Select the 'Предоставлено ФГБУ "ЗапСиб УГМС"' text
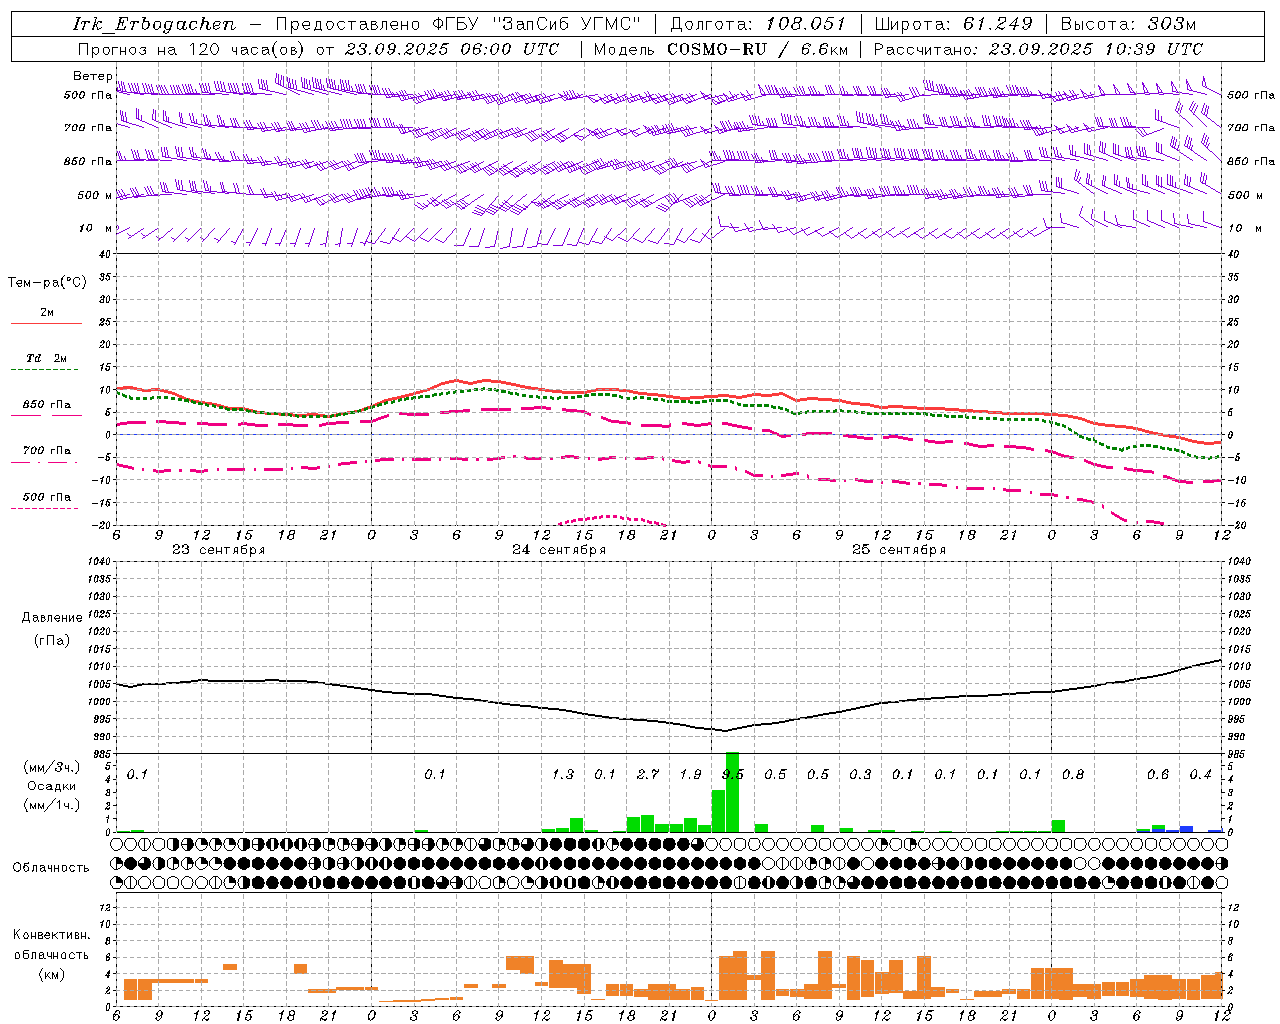This screenshot has height=1024, width=1280. pos(457,24)
